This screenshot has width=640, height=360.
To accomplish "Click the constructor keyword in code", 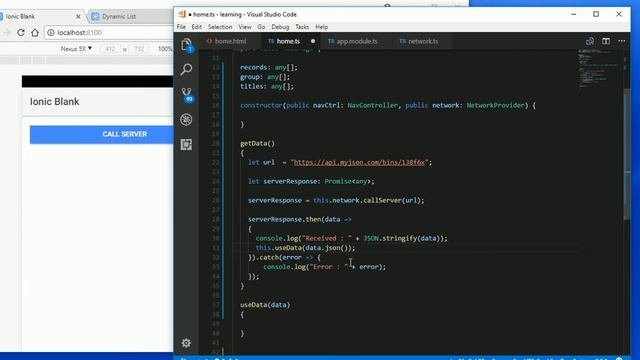I will tap(261, 105).
